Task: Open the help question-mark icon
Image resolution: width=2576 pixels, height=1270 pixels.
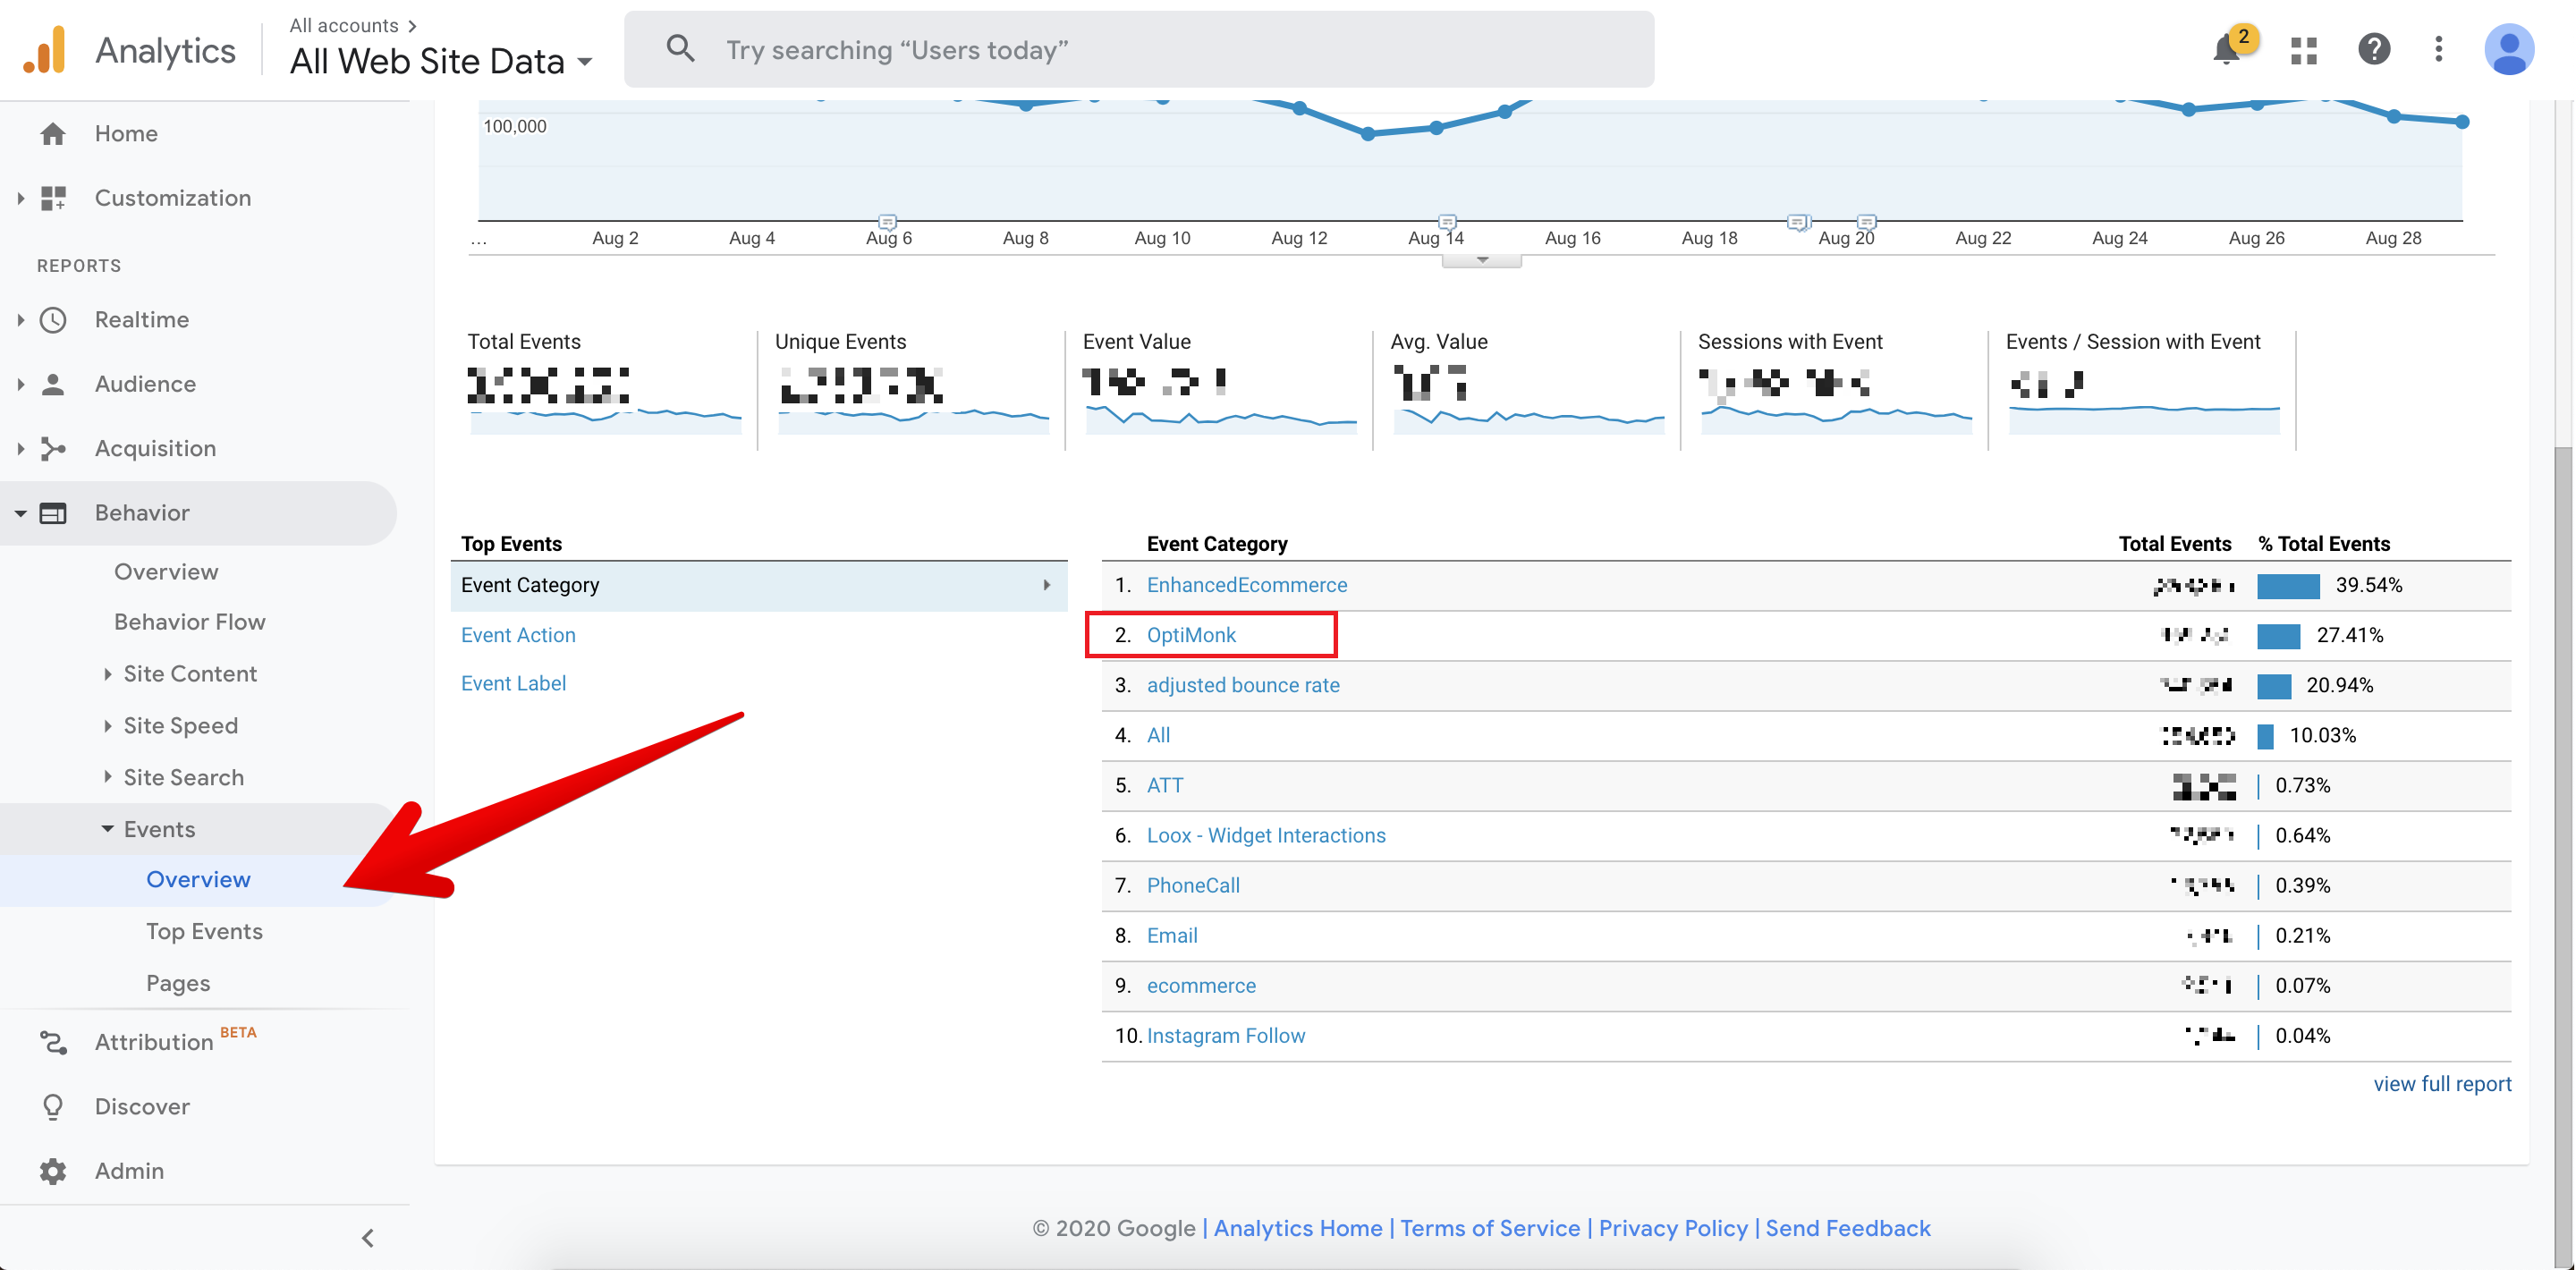Action: click(x=2374, y=49)
